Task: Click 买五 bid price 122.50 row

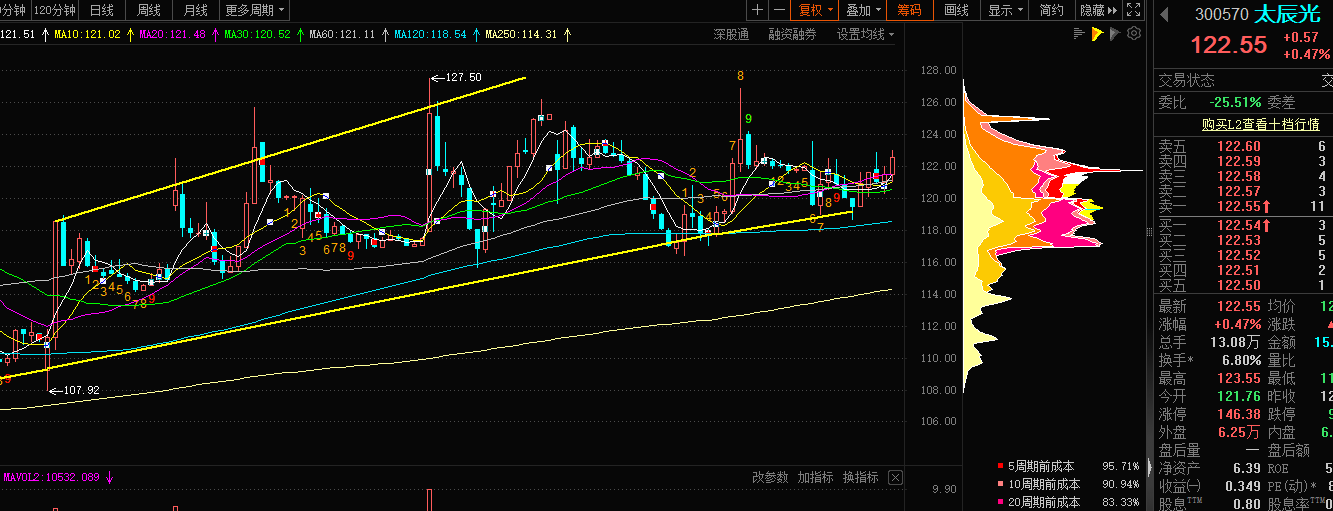Action: [x=1244, y=285]
